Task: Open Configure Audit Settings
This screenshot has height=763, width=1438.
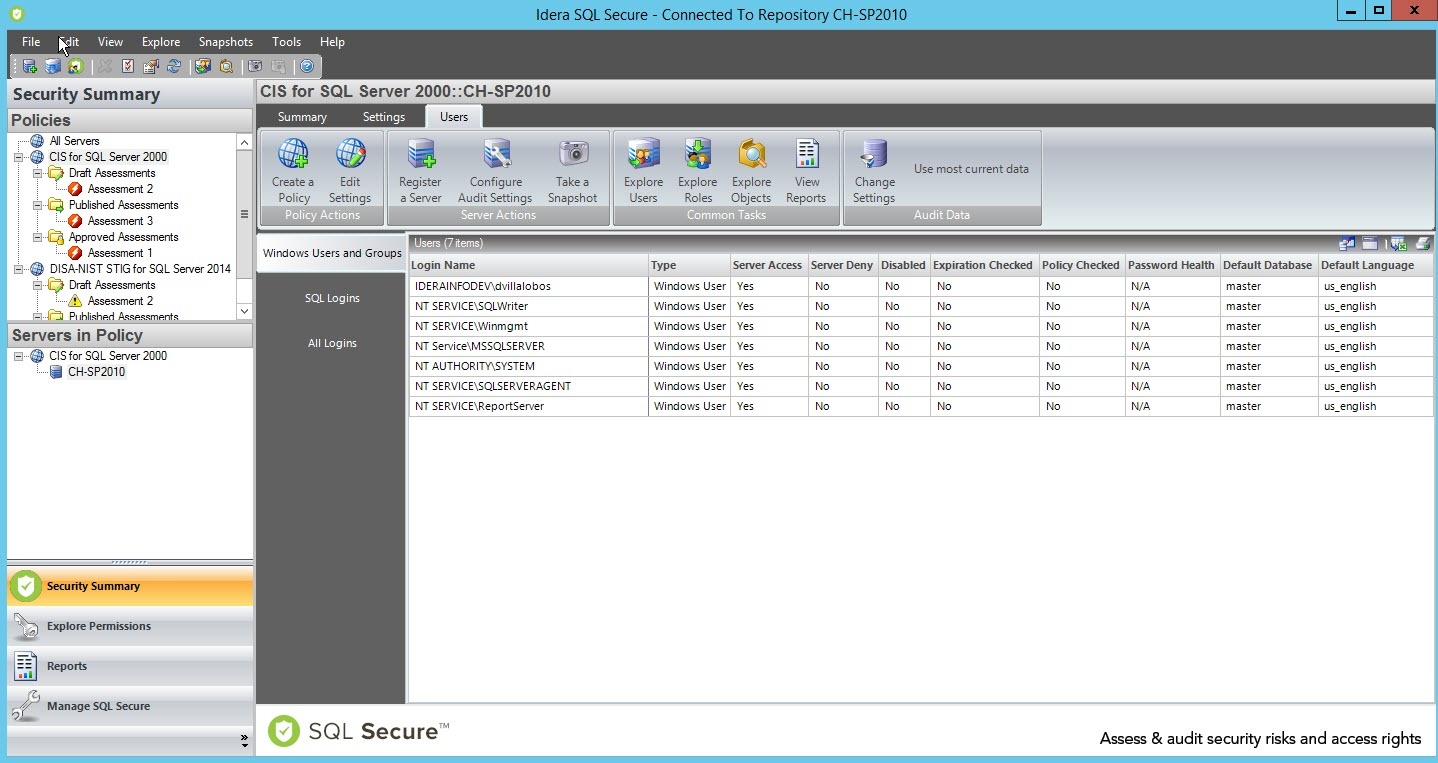Action: (495, 171)
